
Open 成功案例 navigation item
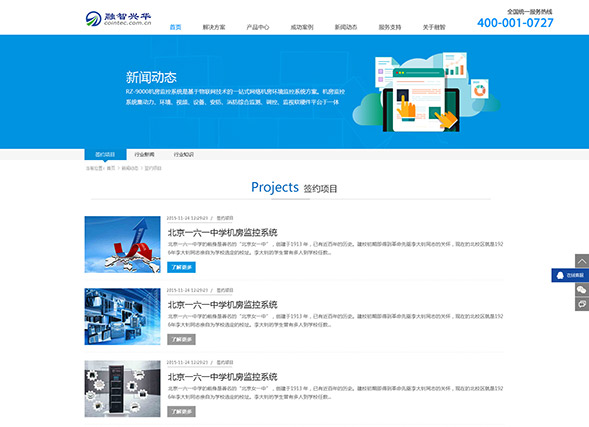point(302,27)
